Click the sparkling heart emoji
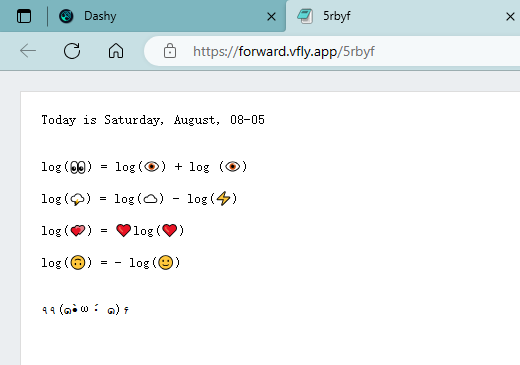520x365 pixels. (x=78, y=231)
